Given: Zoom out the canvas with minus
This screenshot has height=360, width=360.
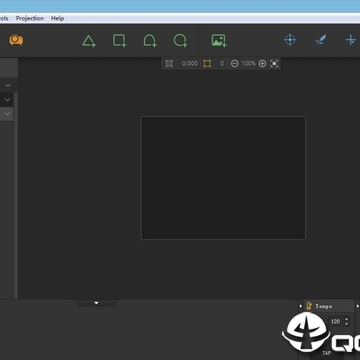Looking at the screenshot, I should pos(234,63).
